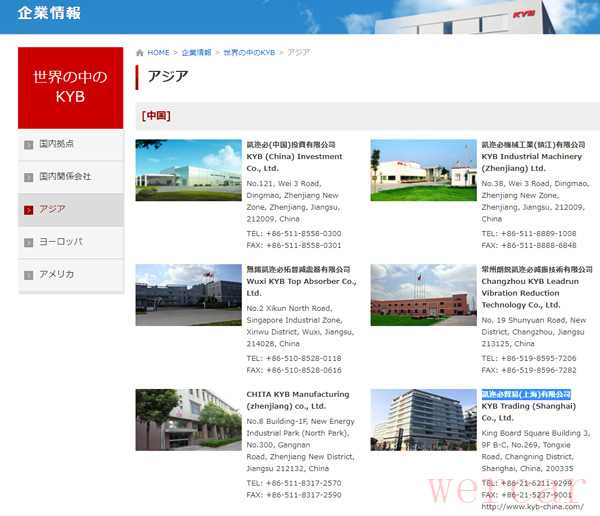Open the KYB Trading (Shanghai) building photo

pos(423,420)
